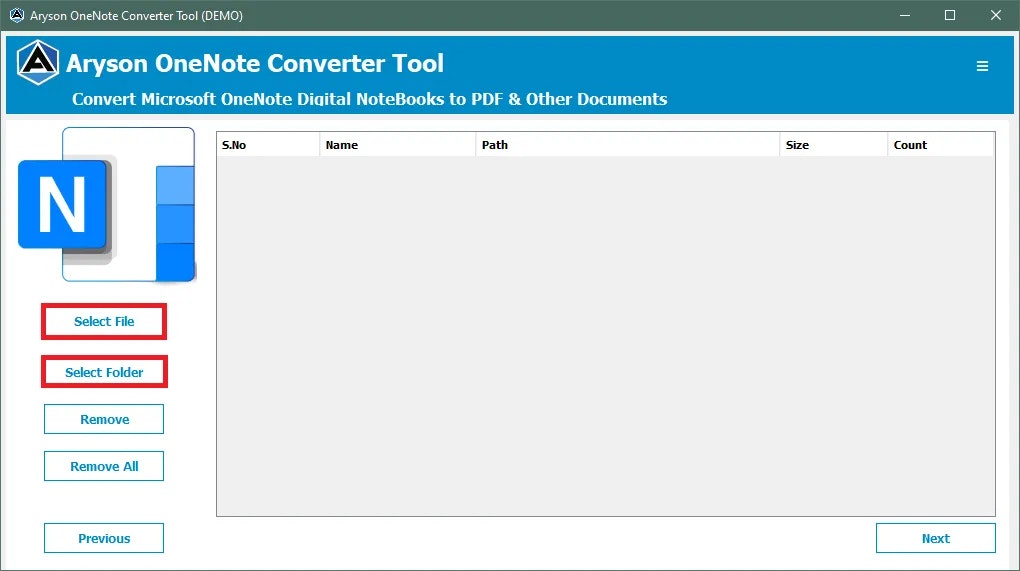Click the 'Convert Microsoft OneNote Digital NoteBooks' subtitle
Viewport: 1020px width, 571px height.
point(369,100)
